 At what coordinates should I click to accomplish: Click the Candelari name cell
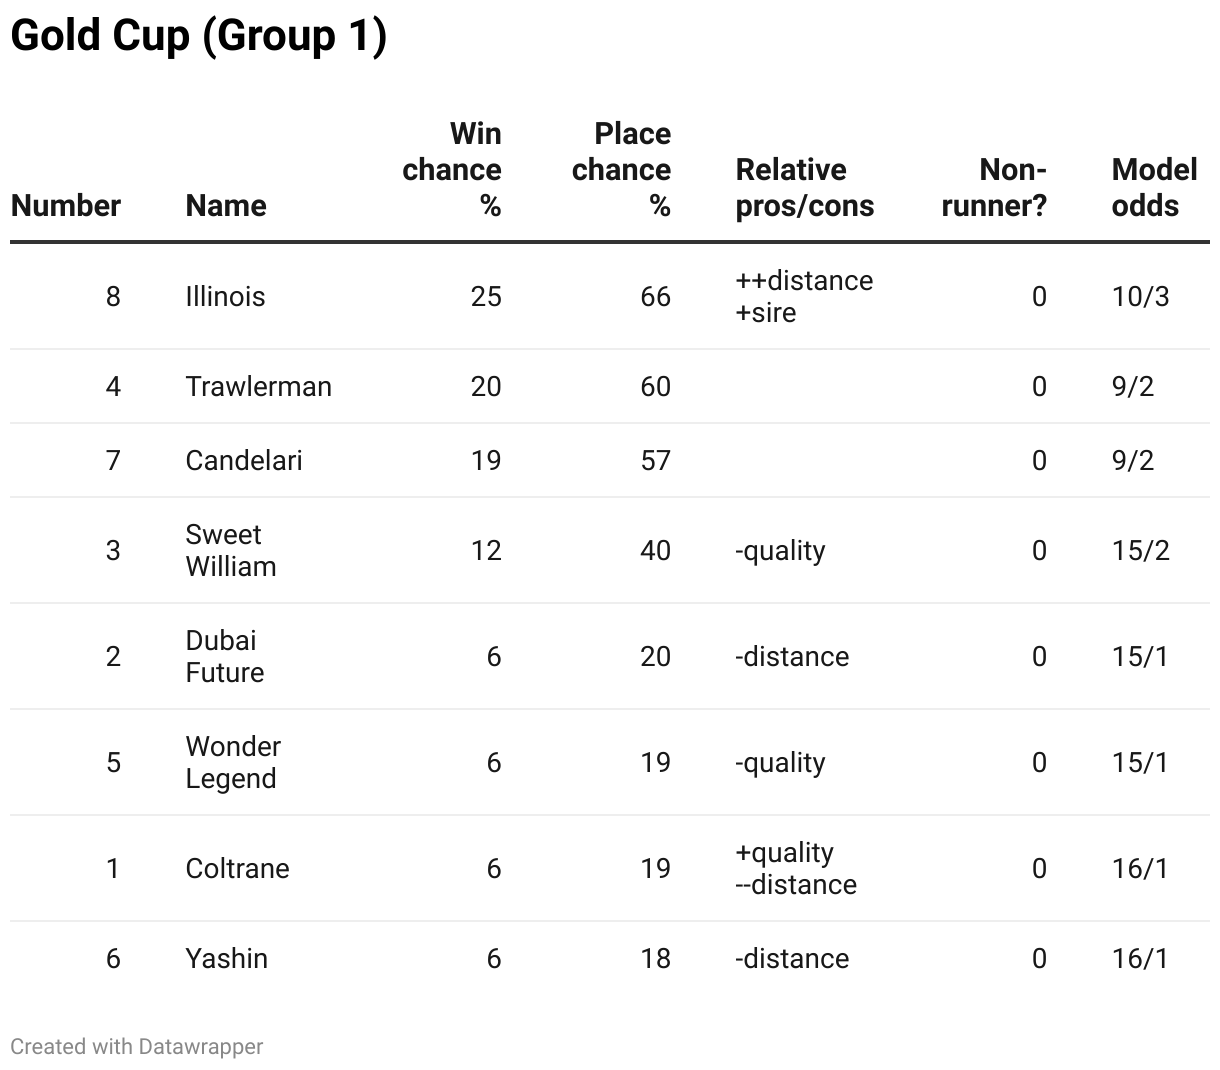click(x=244, y=461)
